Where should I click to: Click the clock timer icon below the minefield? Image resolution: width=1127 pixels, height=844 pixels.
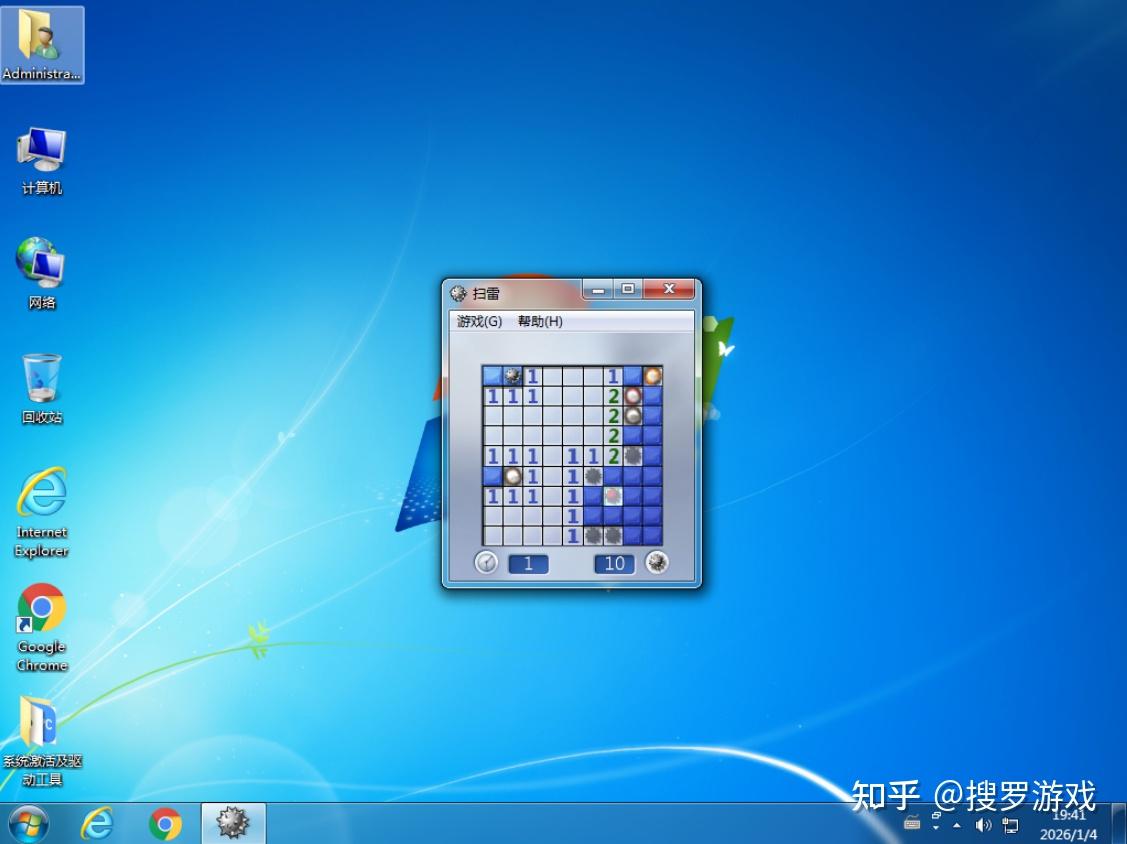(x=487, y=562)
